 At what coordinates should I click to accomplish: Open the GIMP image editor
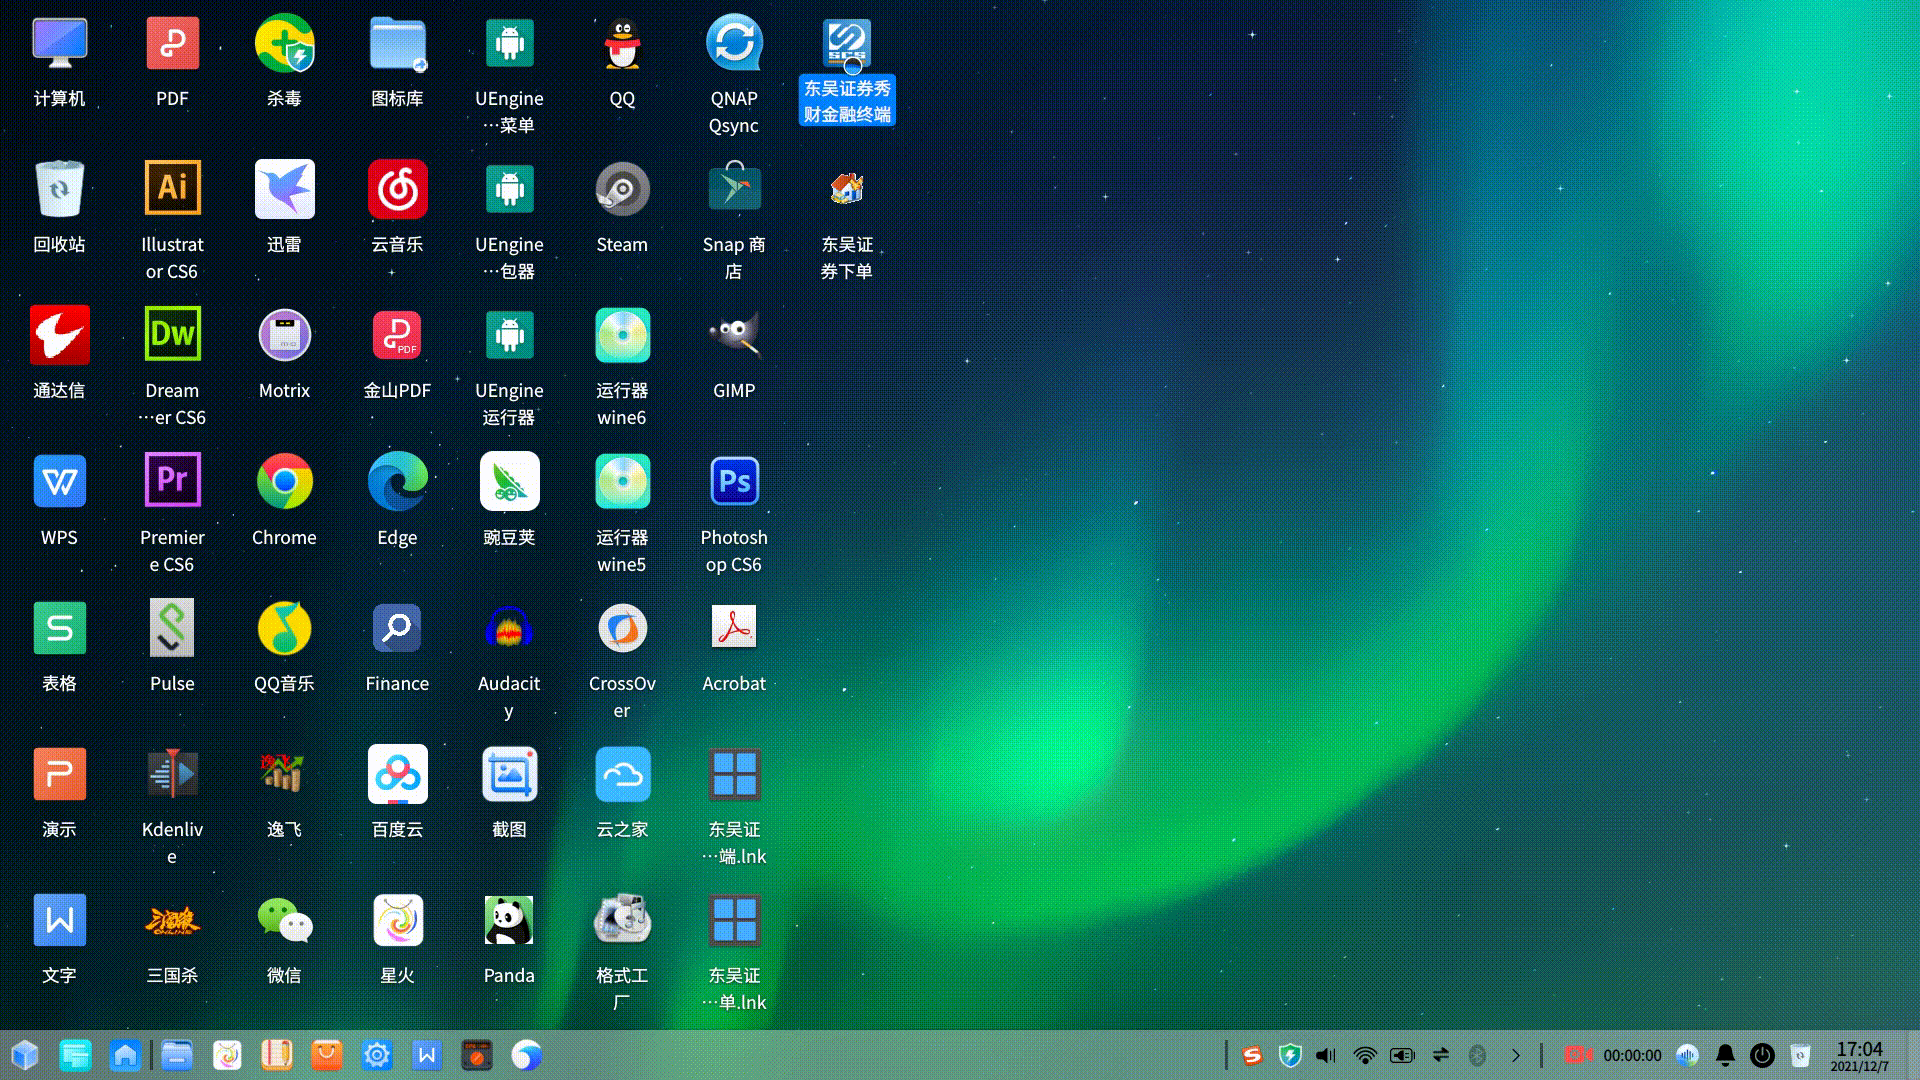coord(734,335)
